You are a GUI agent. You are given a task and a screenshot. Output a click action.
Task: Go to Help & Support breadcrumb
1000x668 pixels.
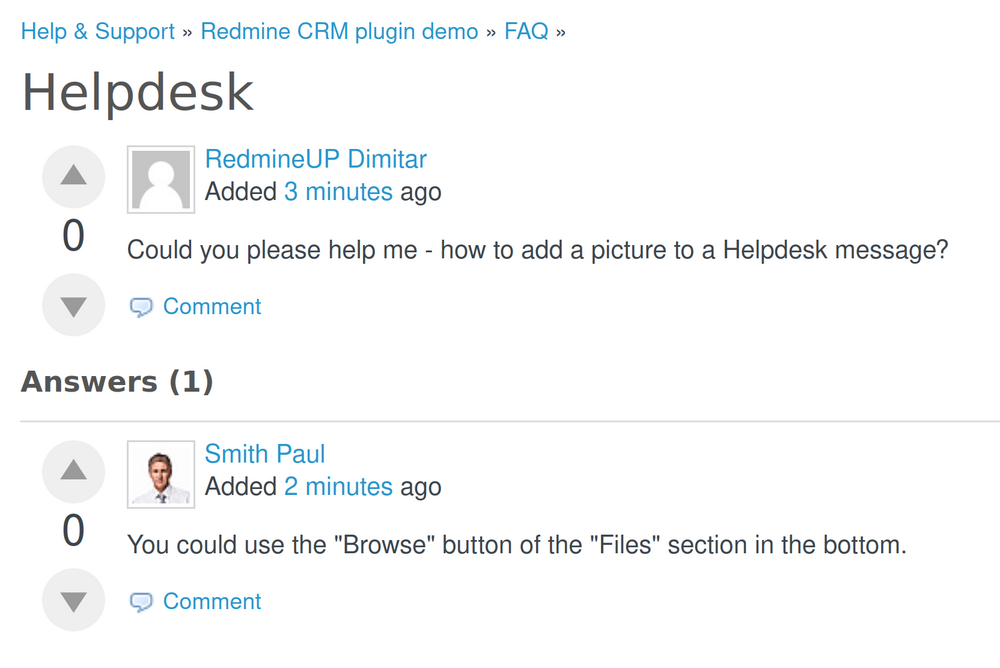(97, 32)
